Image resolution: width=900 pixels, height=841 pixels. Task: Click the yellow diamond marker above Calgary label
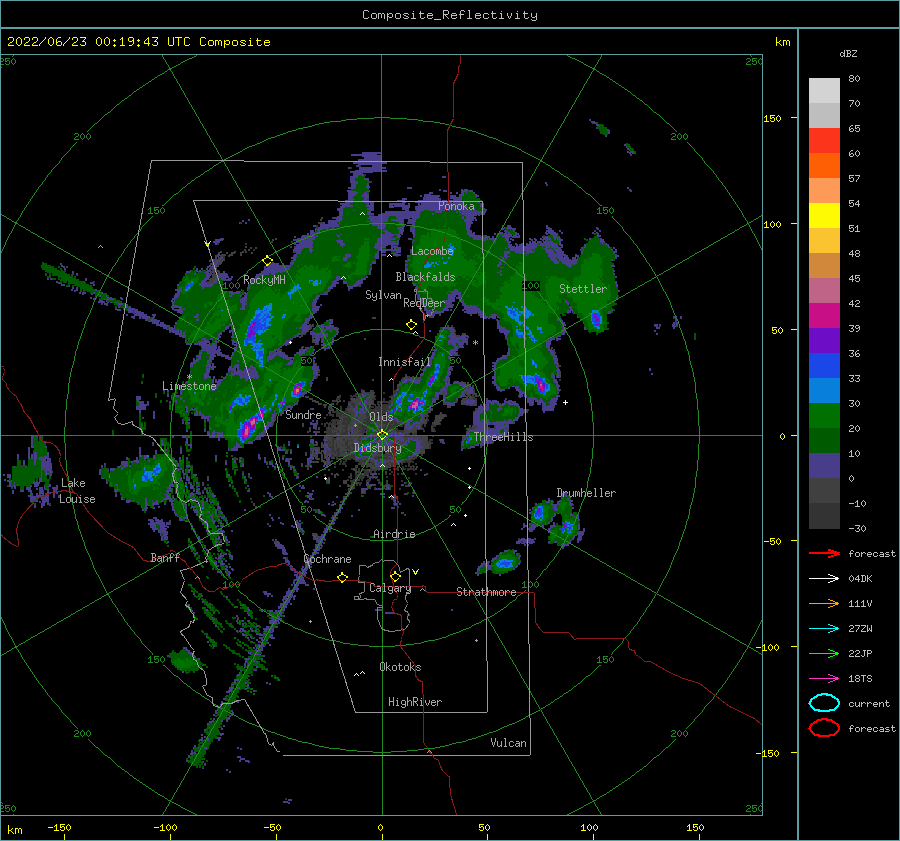(x=395, y=576)
